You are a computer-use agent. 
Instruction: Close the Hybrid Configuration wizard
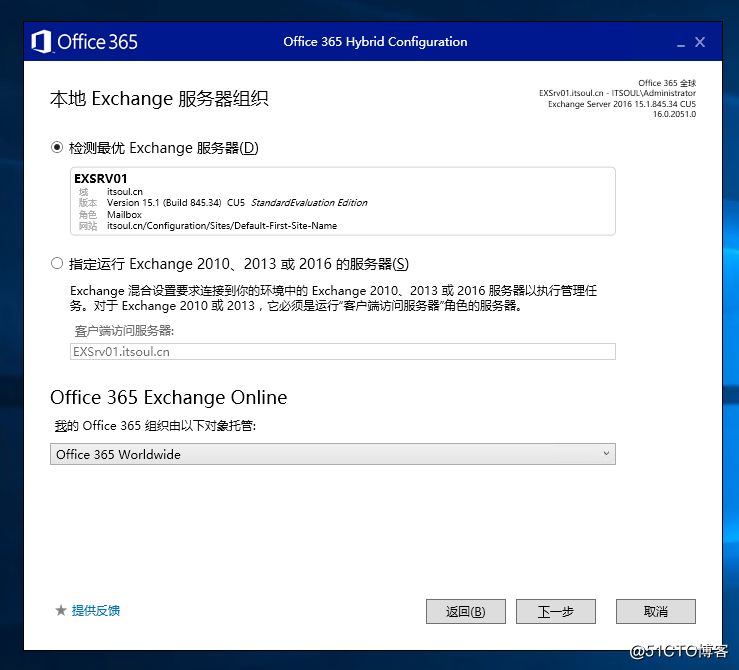(x=700, y=42)
